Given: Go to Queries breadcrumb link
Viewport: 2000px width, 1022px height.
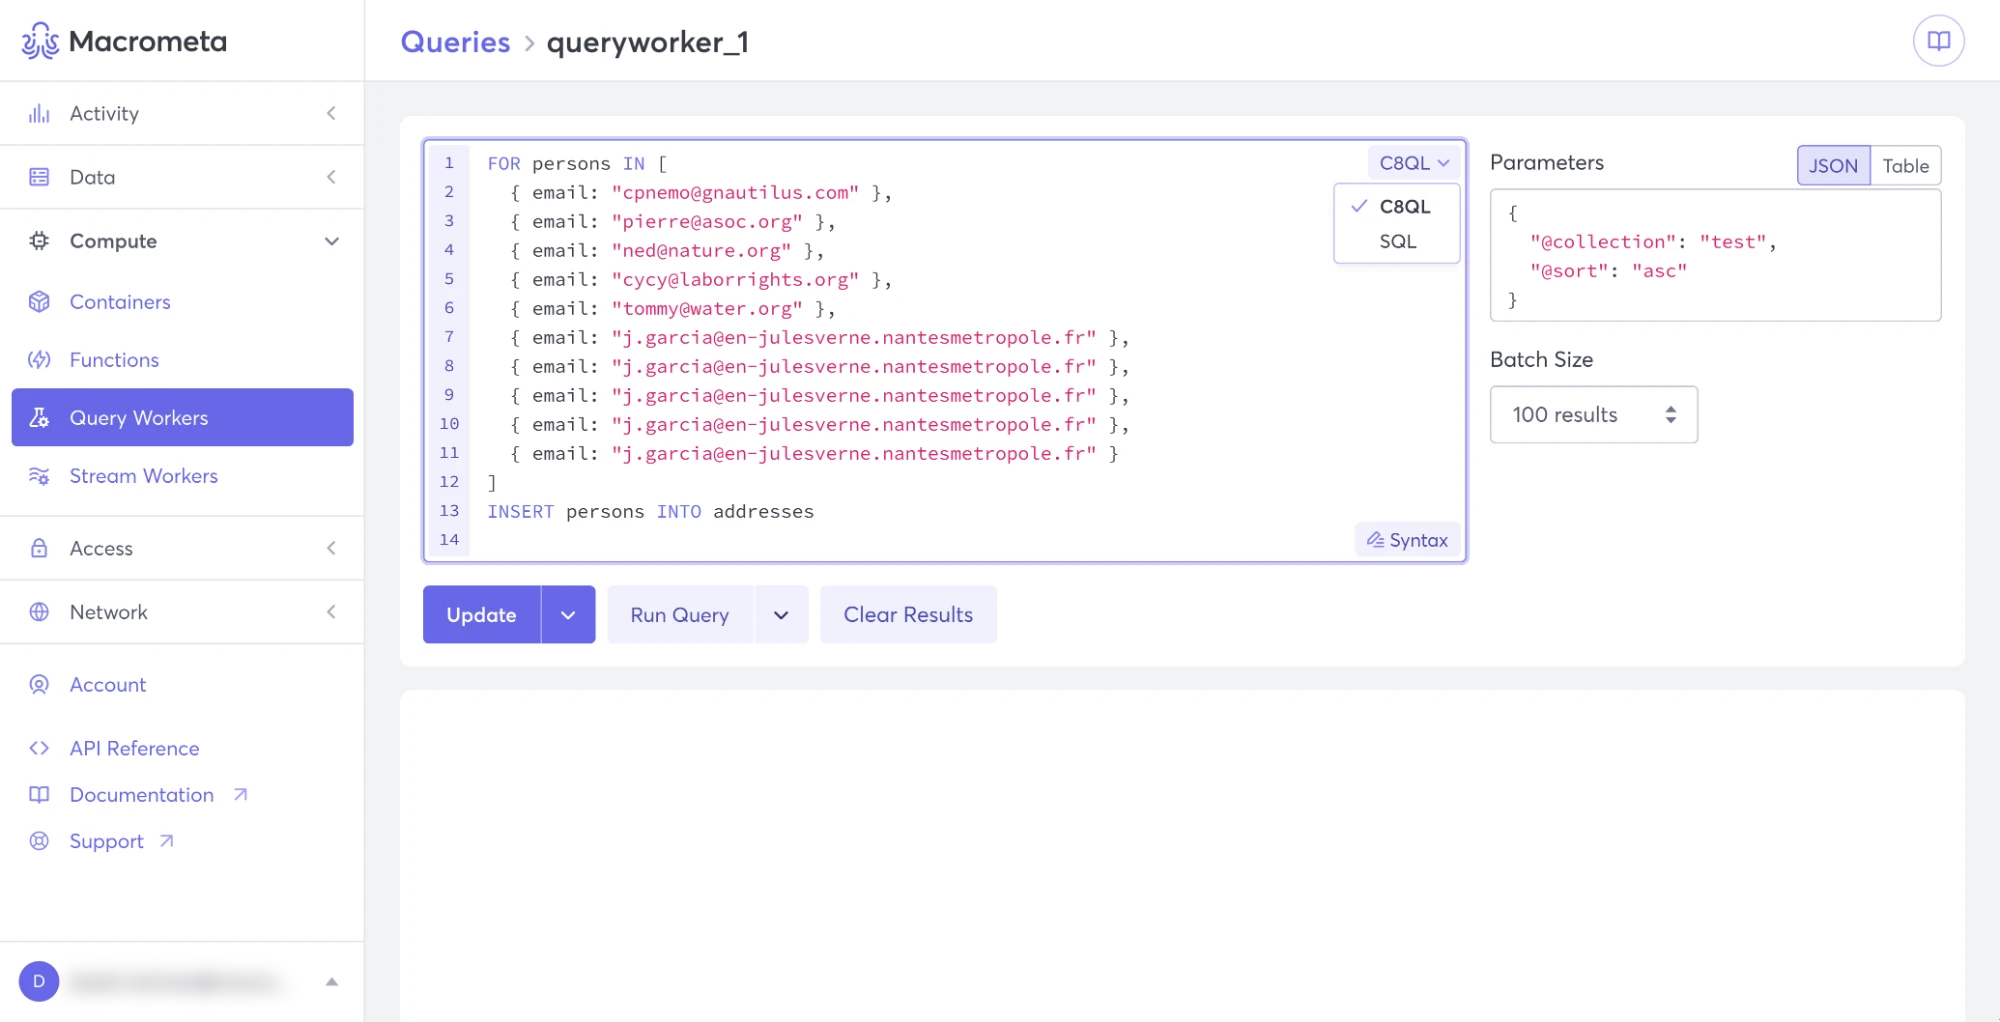Looking at the screenshot, I should tap(455, 42).
